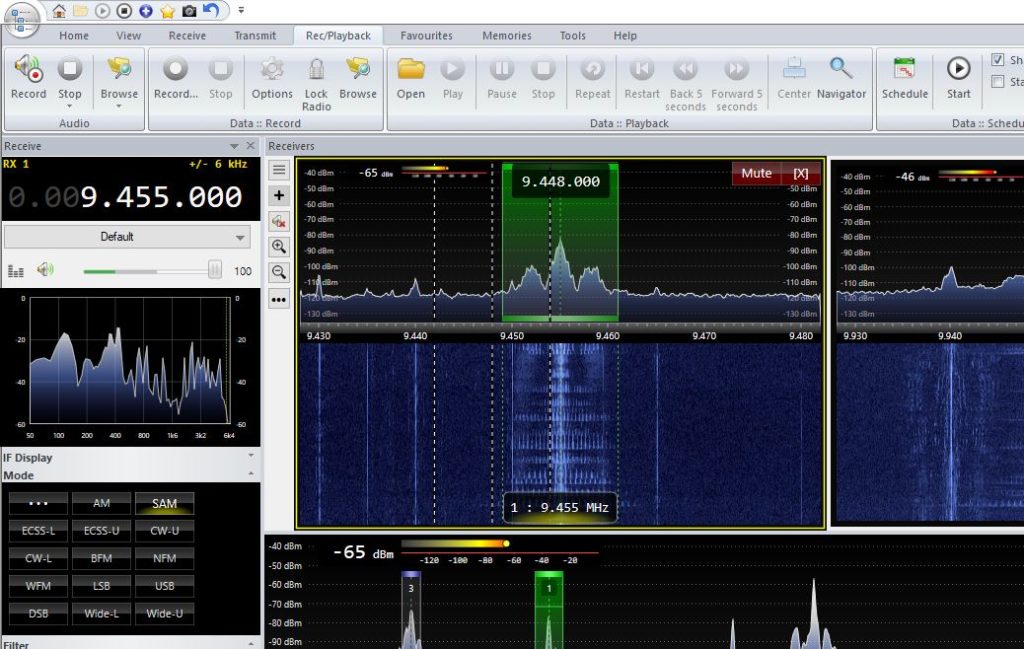Viewport: 1024px width, 649px height.
Task: Add a new receiver with the plus icon
Action: (279, 195)
